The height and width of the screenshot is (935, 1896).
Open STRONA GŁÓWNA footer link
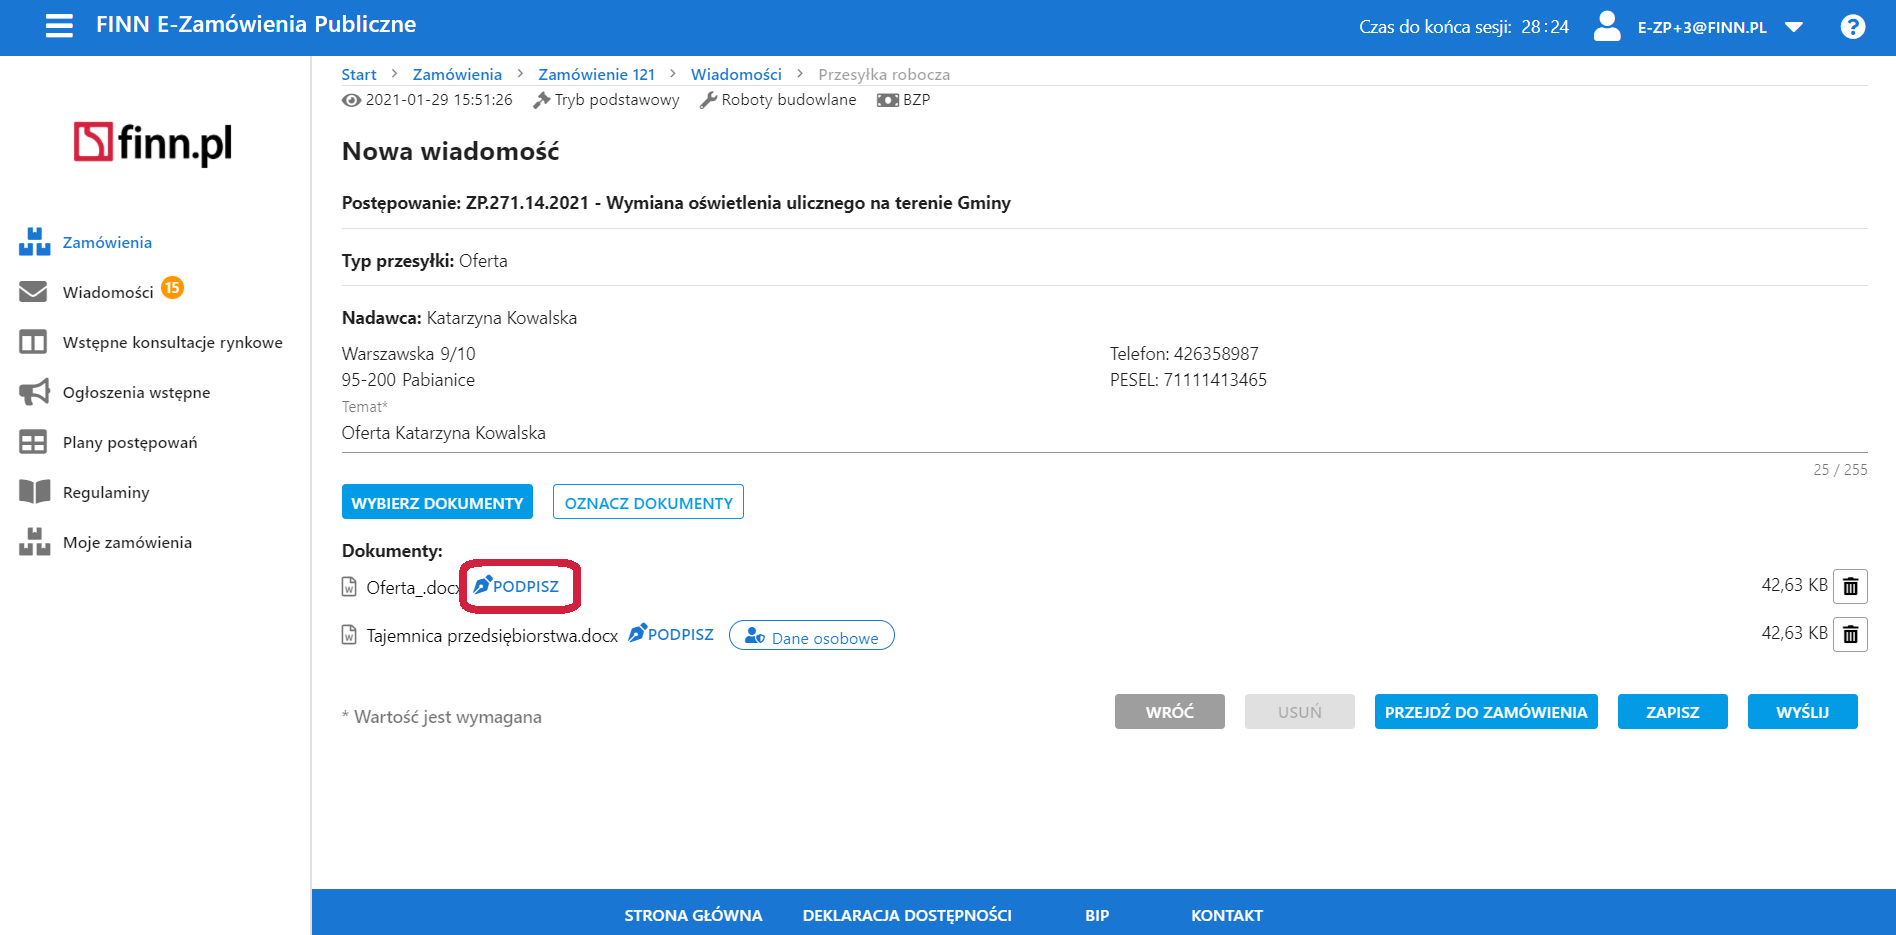[693, 915]
